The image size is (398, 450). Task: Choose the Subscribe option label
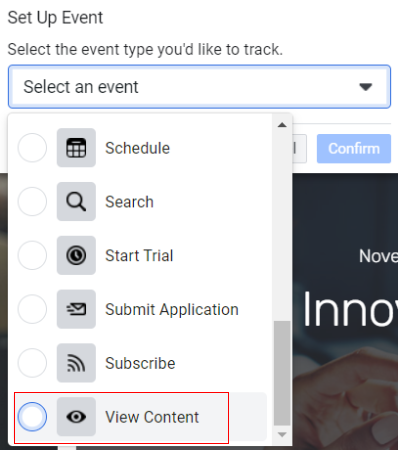[x=140, y=363]
